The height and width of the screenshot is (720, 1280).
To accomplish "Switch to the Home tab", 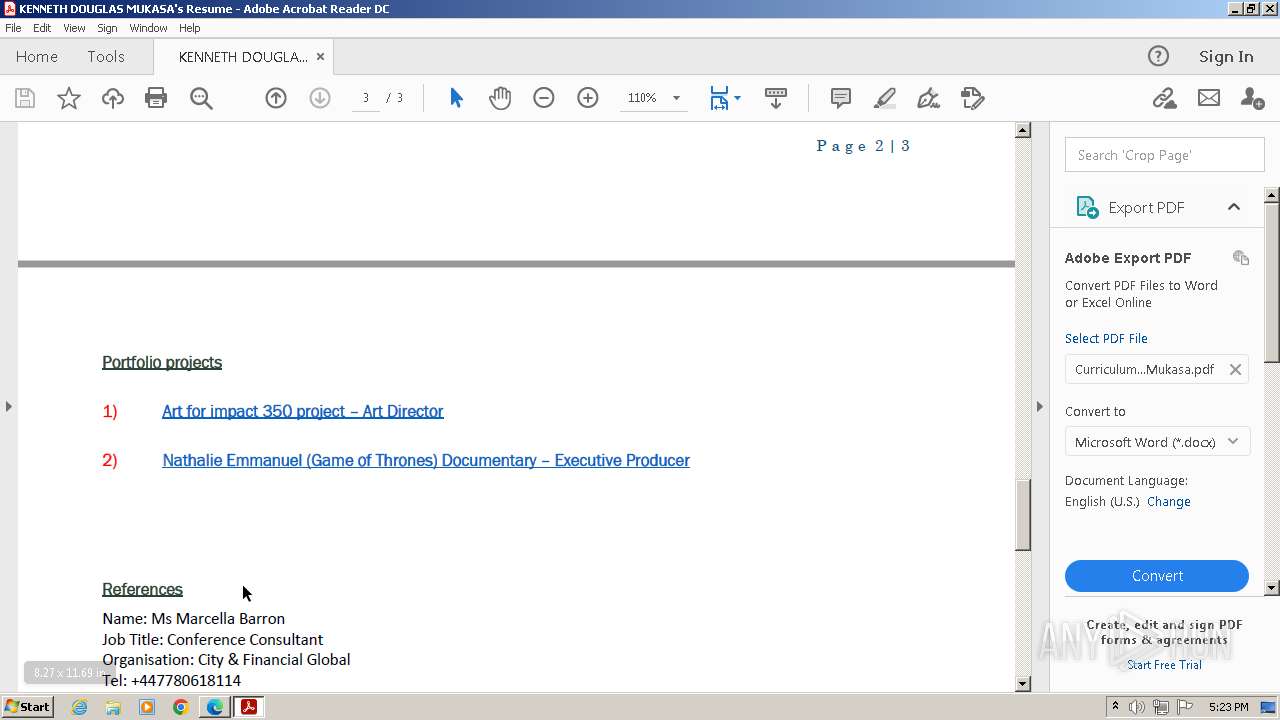I will coord(37,56).
